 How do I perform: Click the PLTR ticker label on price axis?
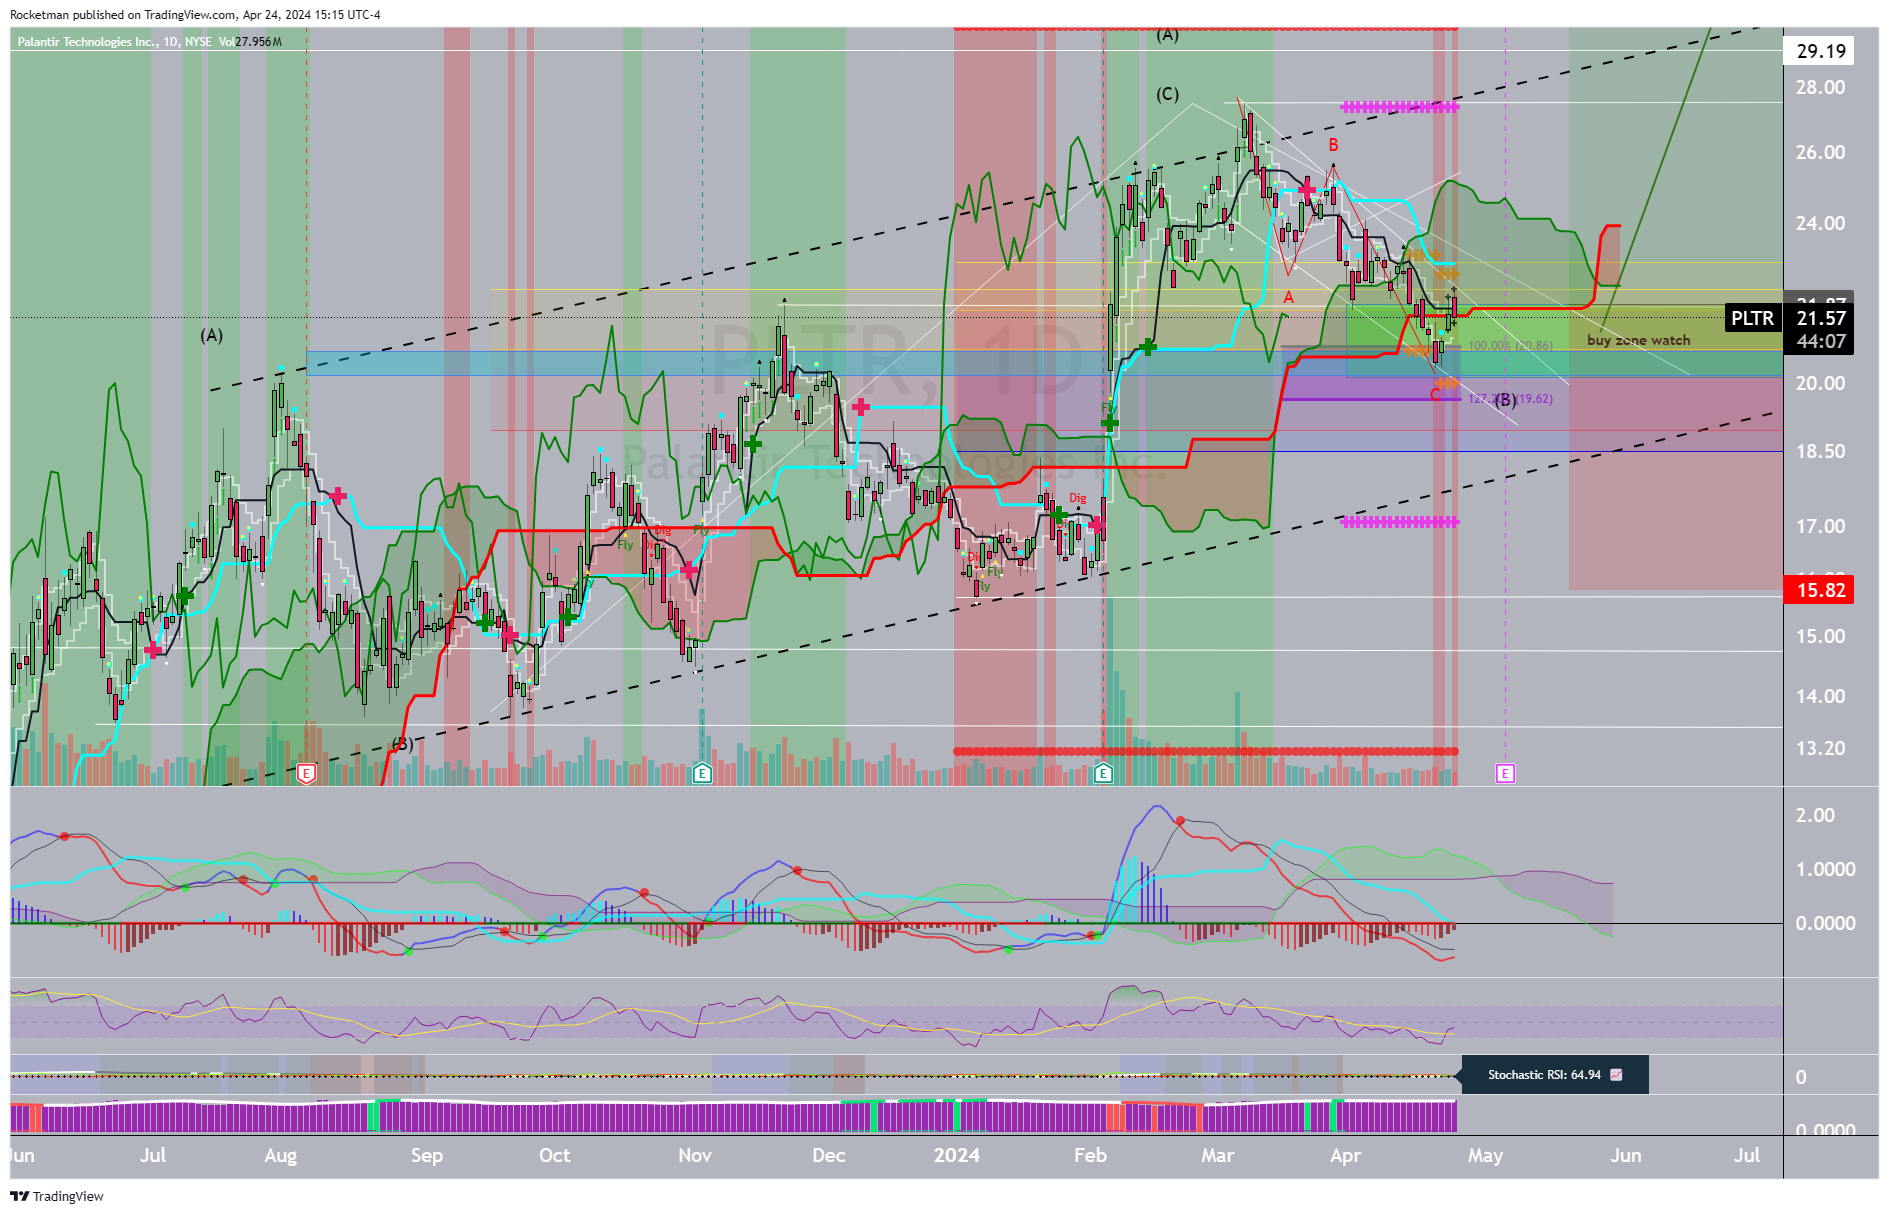point(1752,318)
